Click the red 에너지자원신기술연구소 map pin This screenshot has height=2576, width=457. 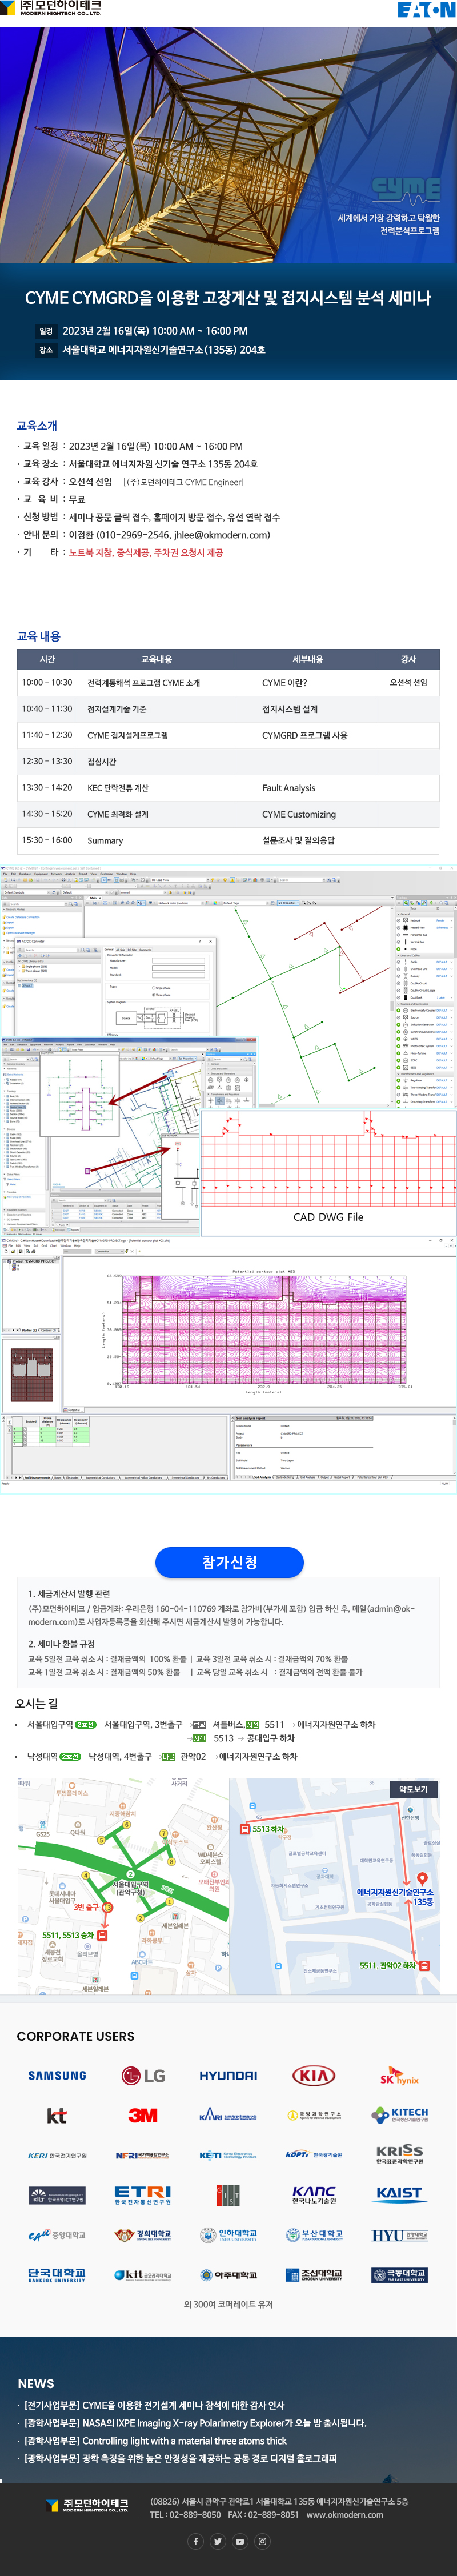coord(422,1879)
